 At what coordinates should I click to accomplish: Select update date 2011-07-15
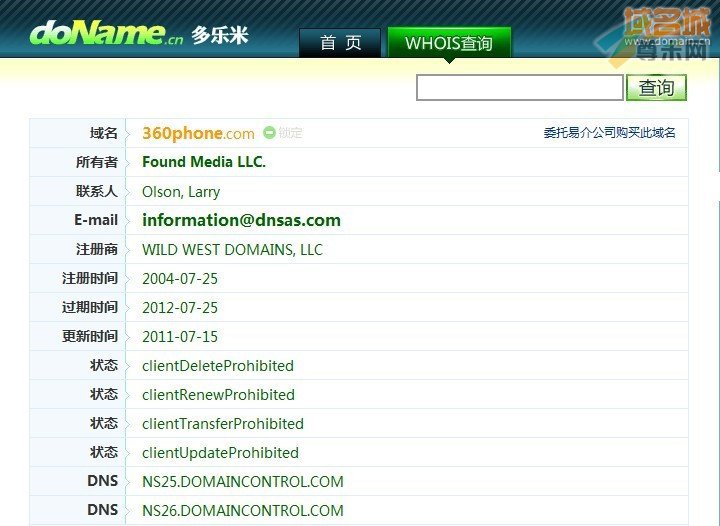click(x=180, y=336)
